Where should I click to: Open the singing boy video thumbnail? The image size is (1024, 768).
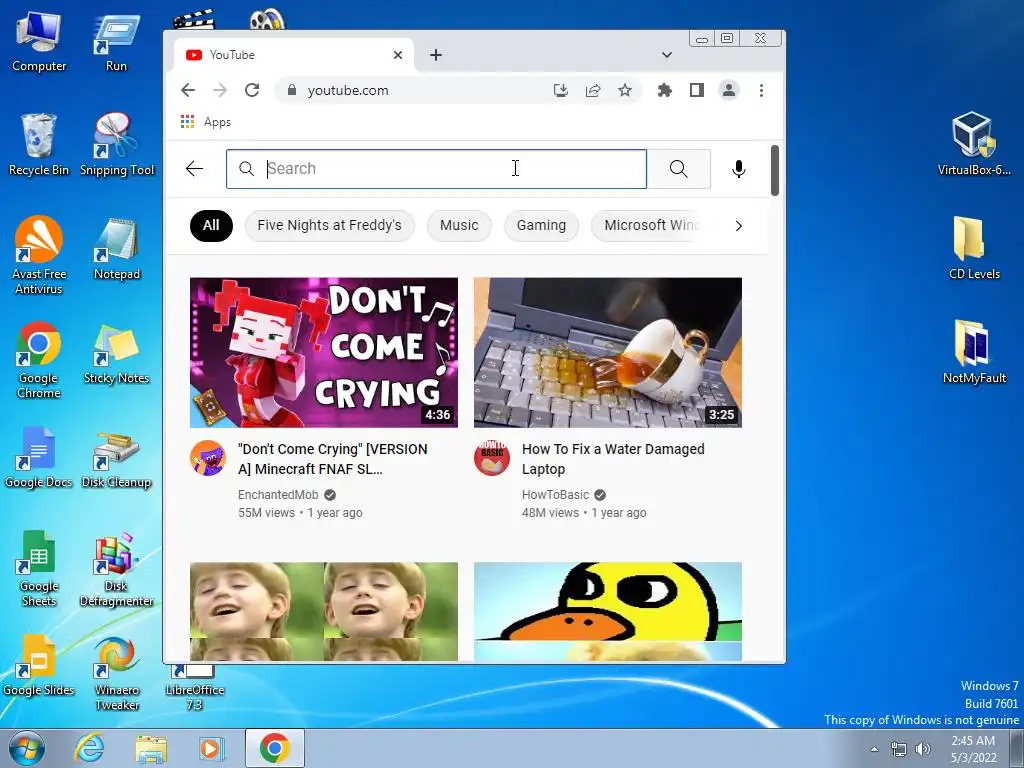point(324,611)
